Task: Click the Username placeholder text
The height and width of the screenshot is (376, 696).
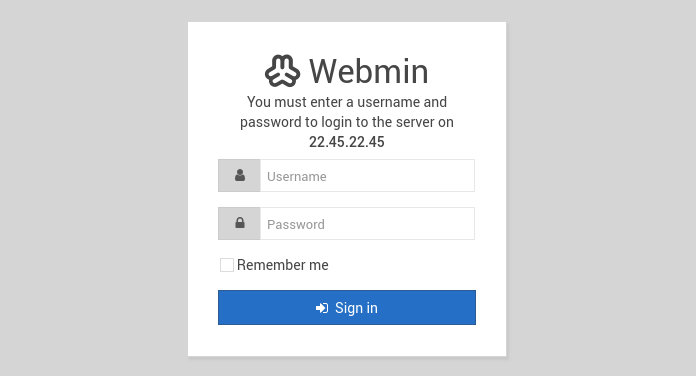Action: click(x=297, y=177)
